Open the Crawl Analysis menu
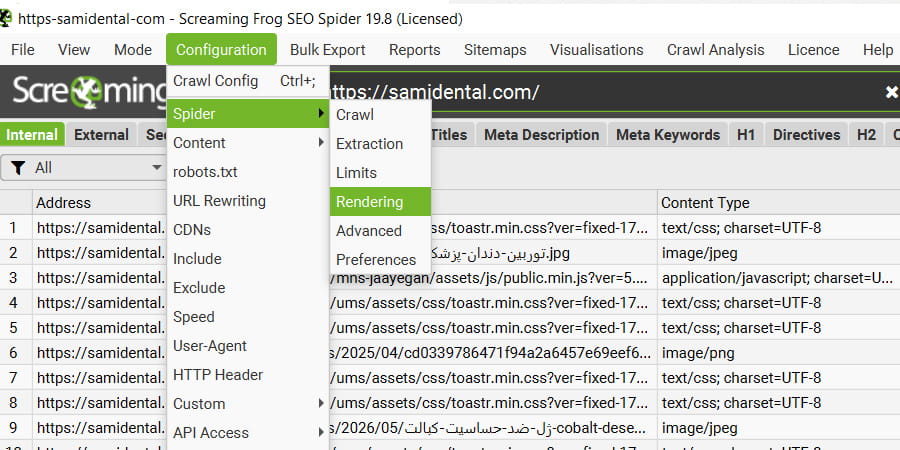This screenshot has height=450, width=900. 715,50
